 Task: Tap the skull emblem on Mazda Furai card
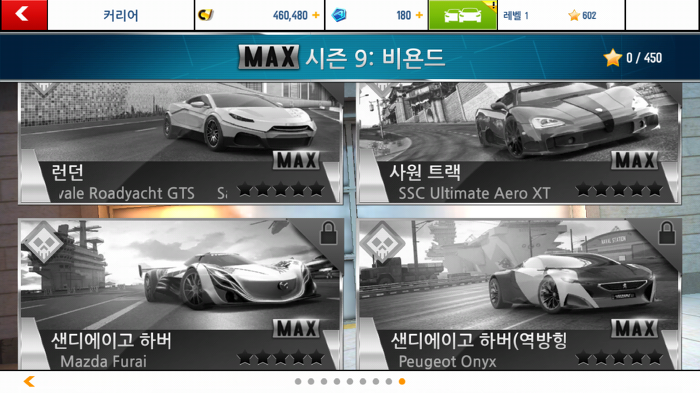pyautogui.click(x=43, y=243)
